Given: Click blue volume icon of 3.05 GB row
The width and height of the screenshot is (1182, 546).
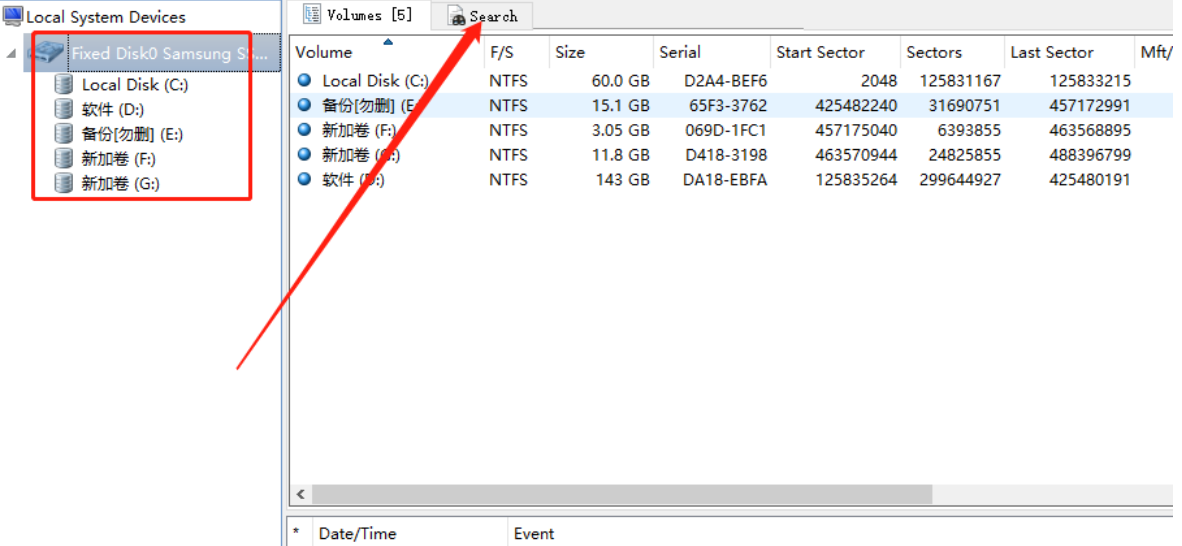Looking at the screenshot, I should click(x=305, y=130).
